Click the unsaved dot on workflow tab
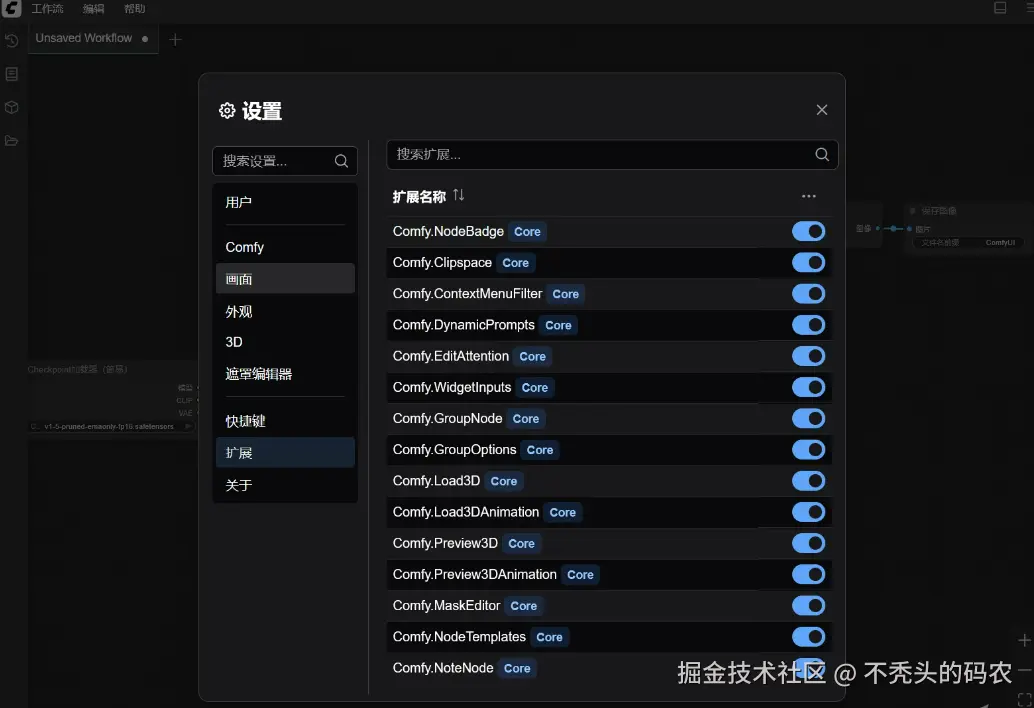The height and width of the screenshot is (708, 1034). pos(145,39)
